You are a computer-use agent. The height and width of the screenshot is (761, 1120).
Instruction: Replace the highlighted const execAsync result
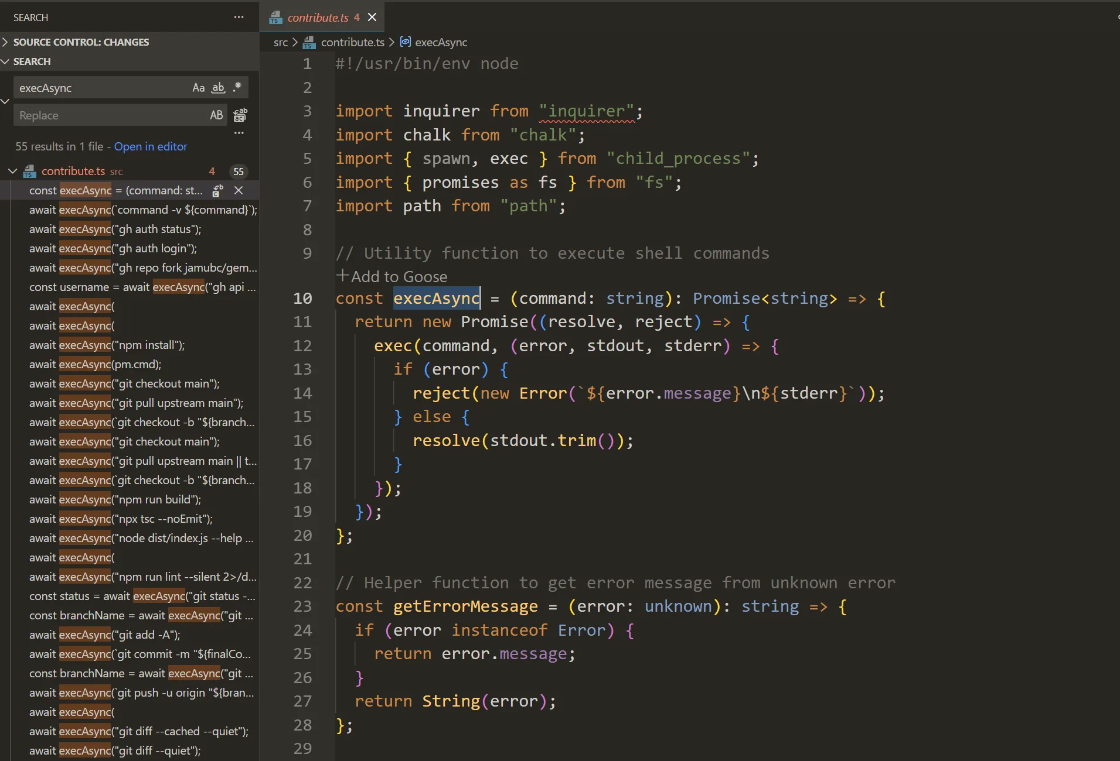tap(218, 190)
